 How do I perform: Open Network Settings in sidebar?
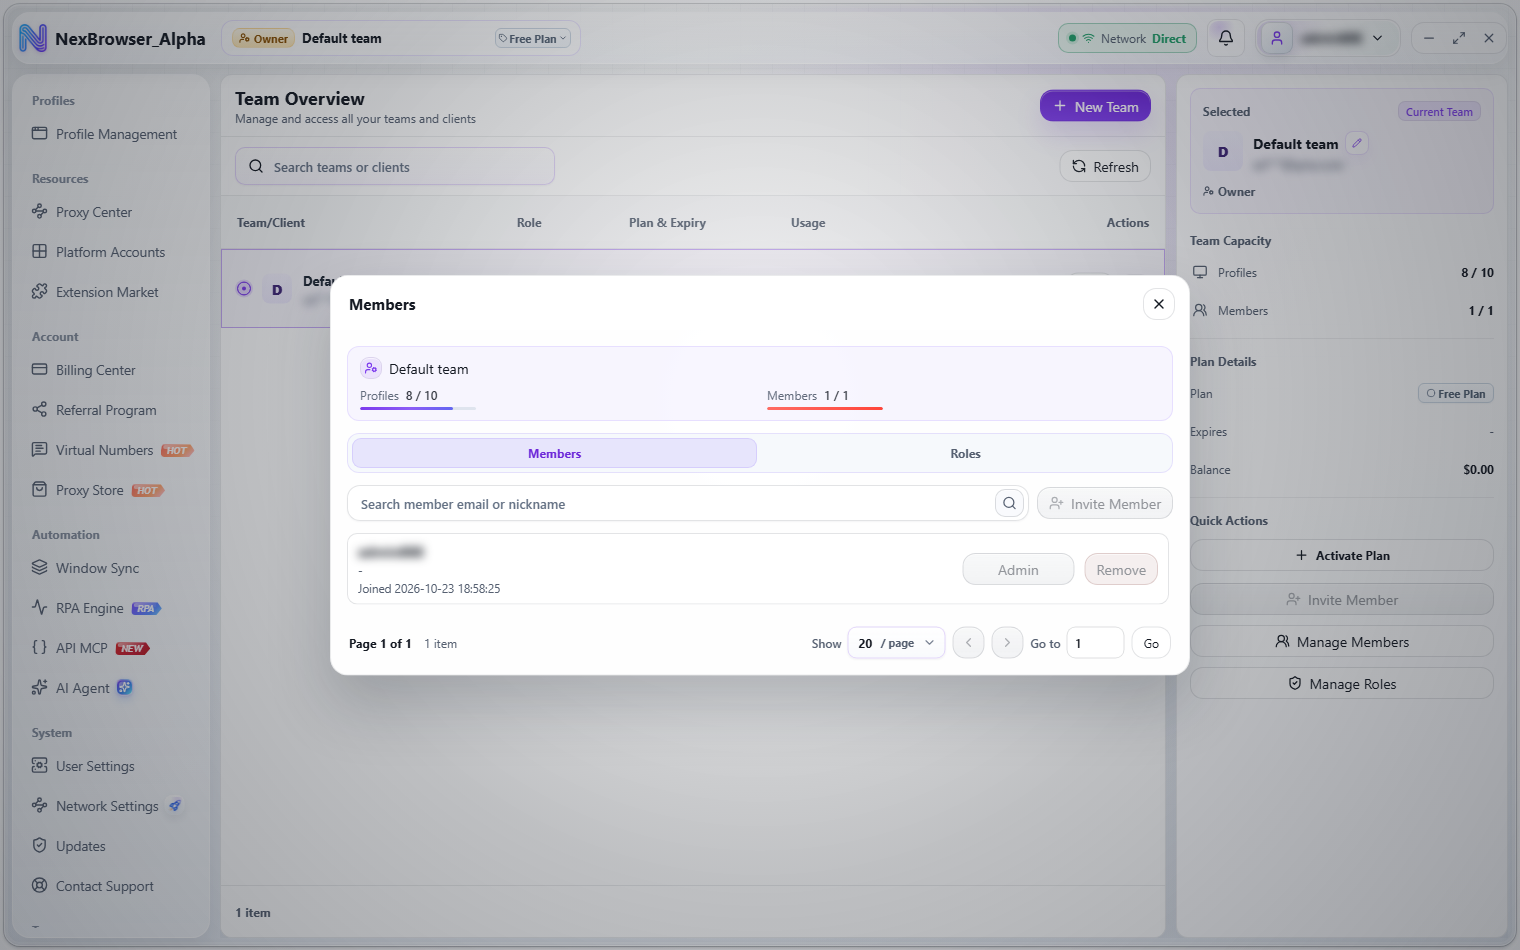tap(106, 806)
